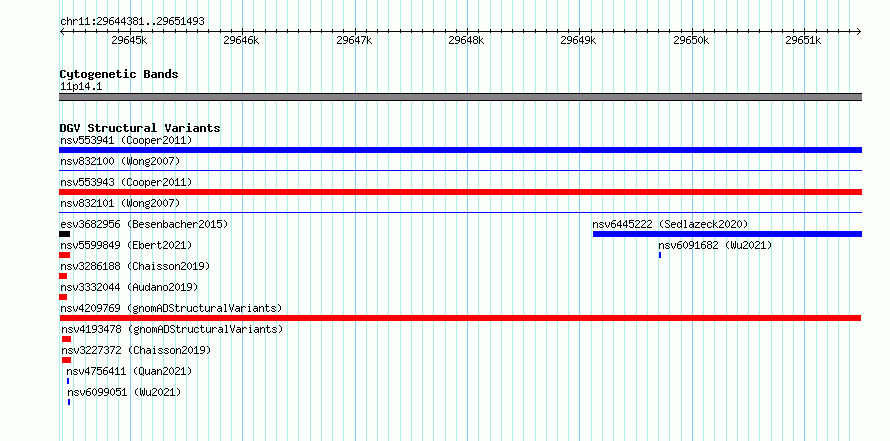Click the thin blue line under nsv832100

click(460, 170)
